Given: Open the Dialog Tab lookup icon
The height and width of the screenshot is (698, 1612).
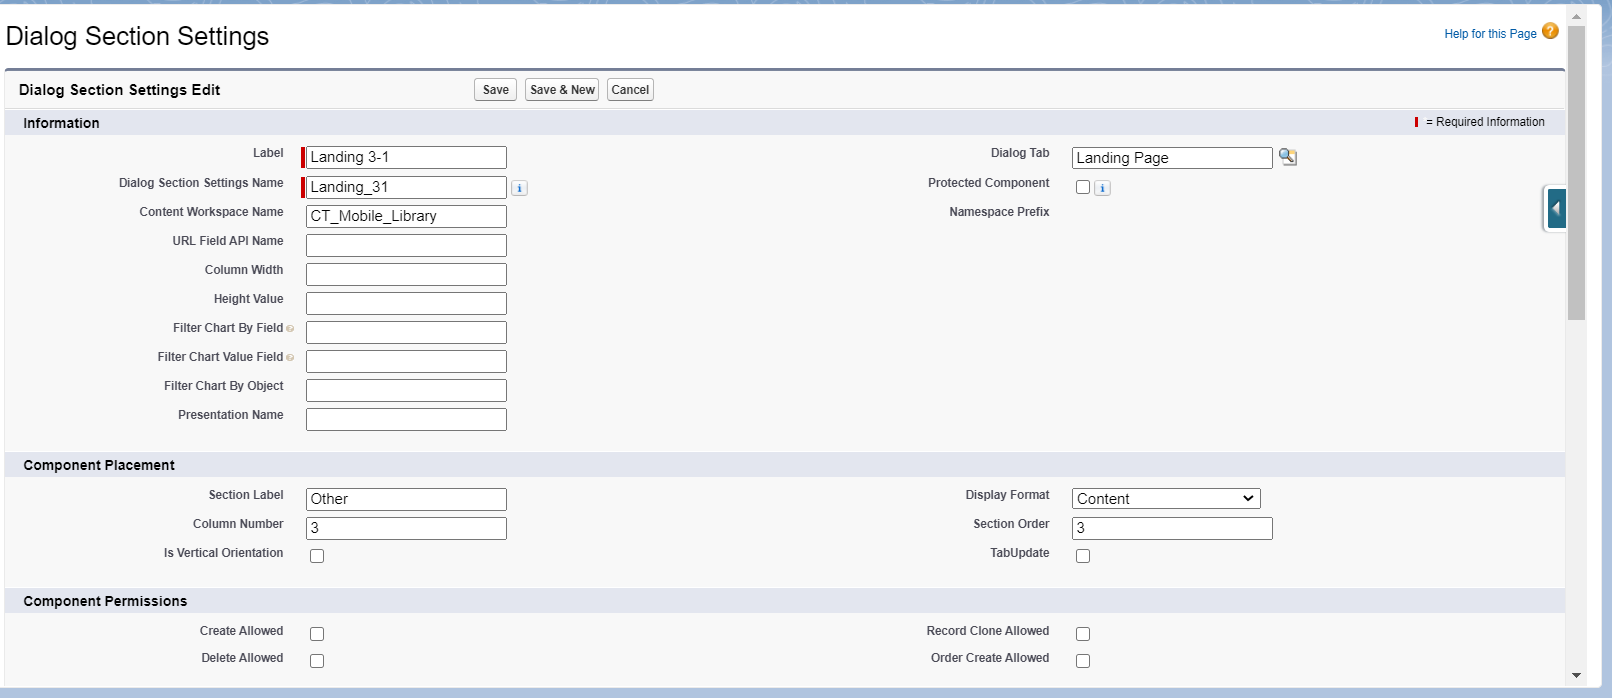Looking at the screenshot, I should 1288,157.
